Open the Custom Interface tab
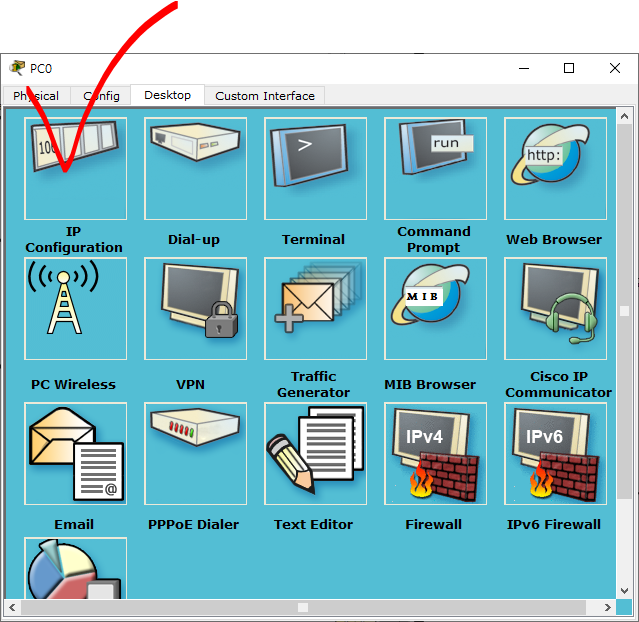The image size is (639, 622). tap(265, 96)
